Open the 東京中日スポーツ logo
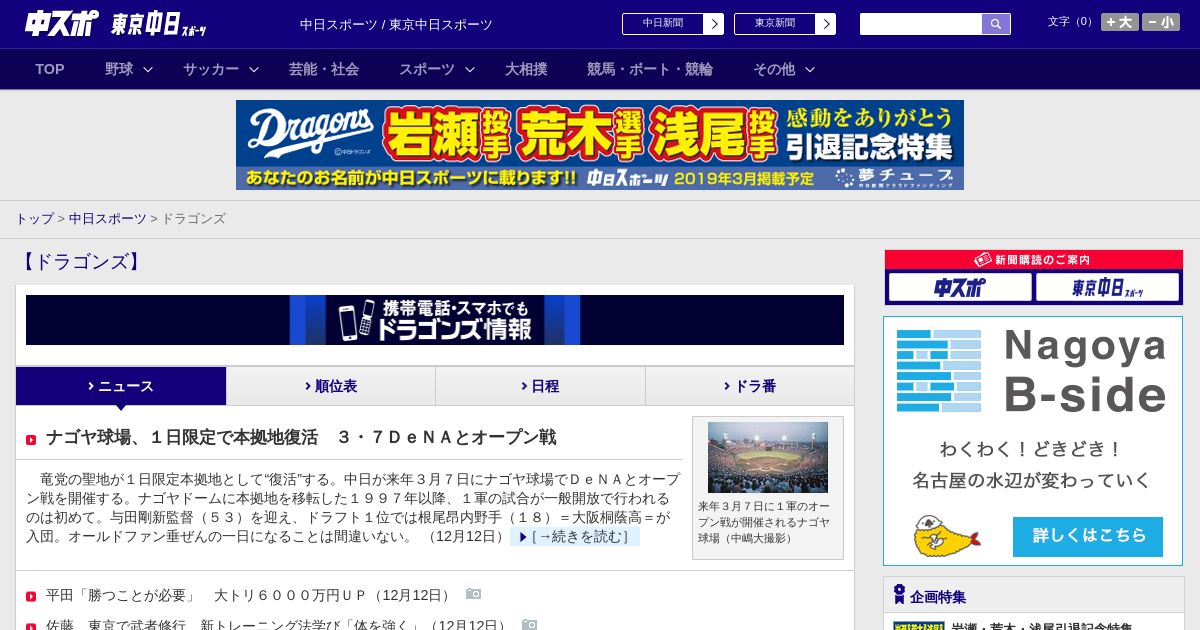Screen dimensions: 1200x630 (159, 24)
